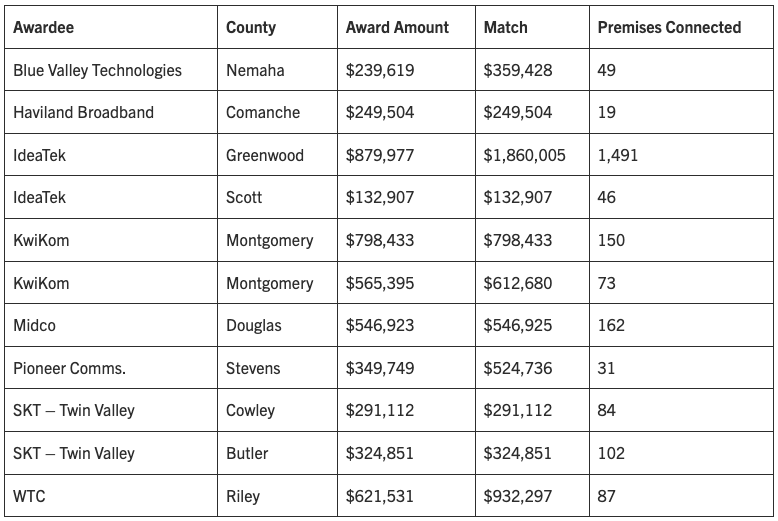Click the 1,491 premises connected value
The height and width of the screenshot is (521, 778).
(617, 156)
